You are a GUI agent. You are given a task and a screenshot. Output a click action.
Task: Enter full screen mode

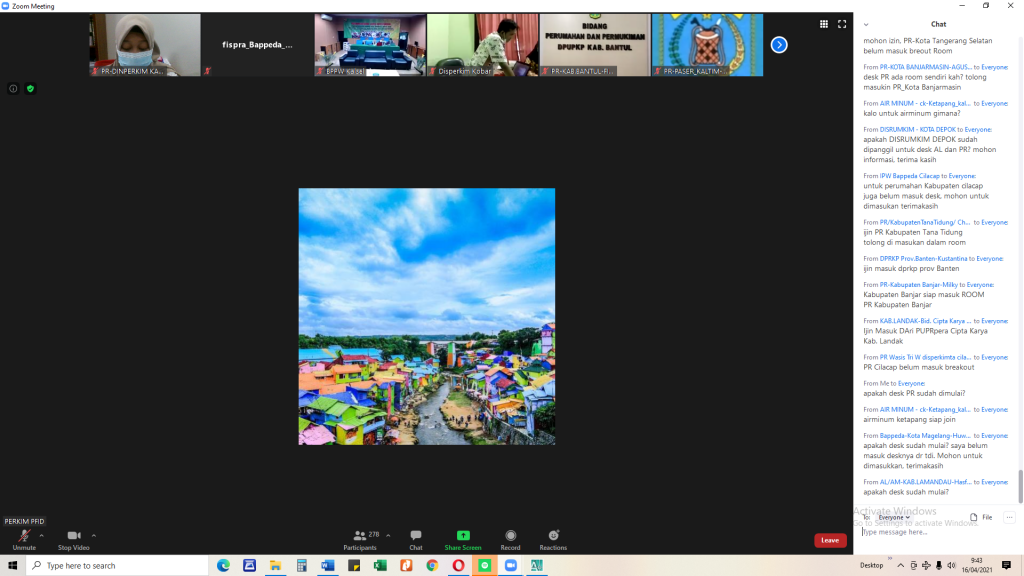842,24
